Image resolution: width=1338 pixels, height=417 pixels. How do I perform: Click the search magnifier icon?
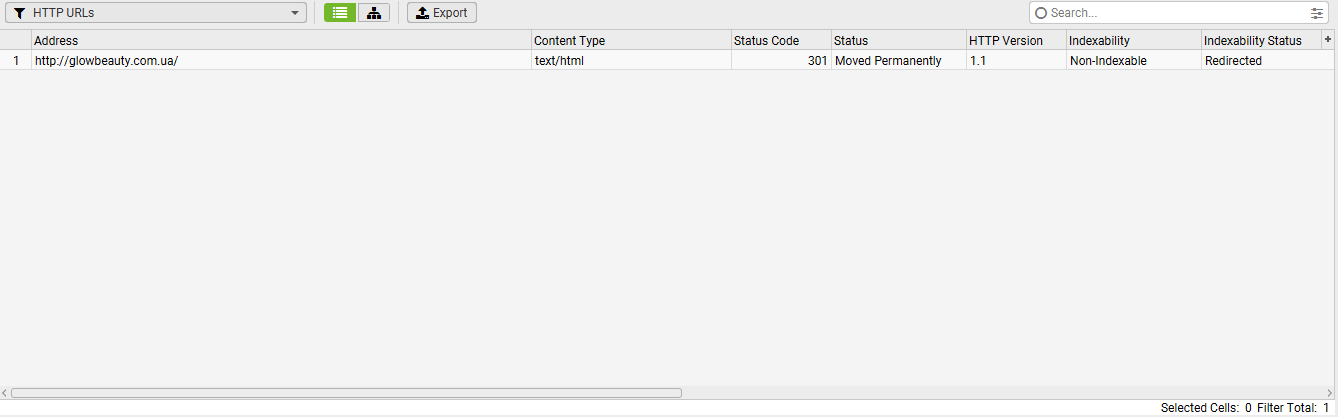[x=1040, y=13]
